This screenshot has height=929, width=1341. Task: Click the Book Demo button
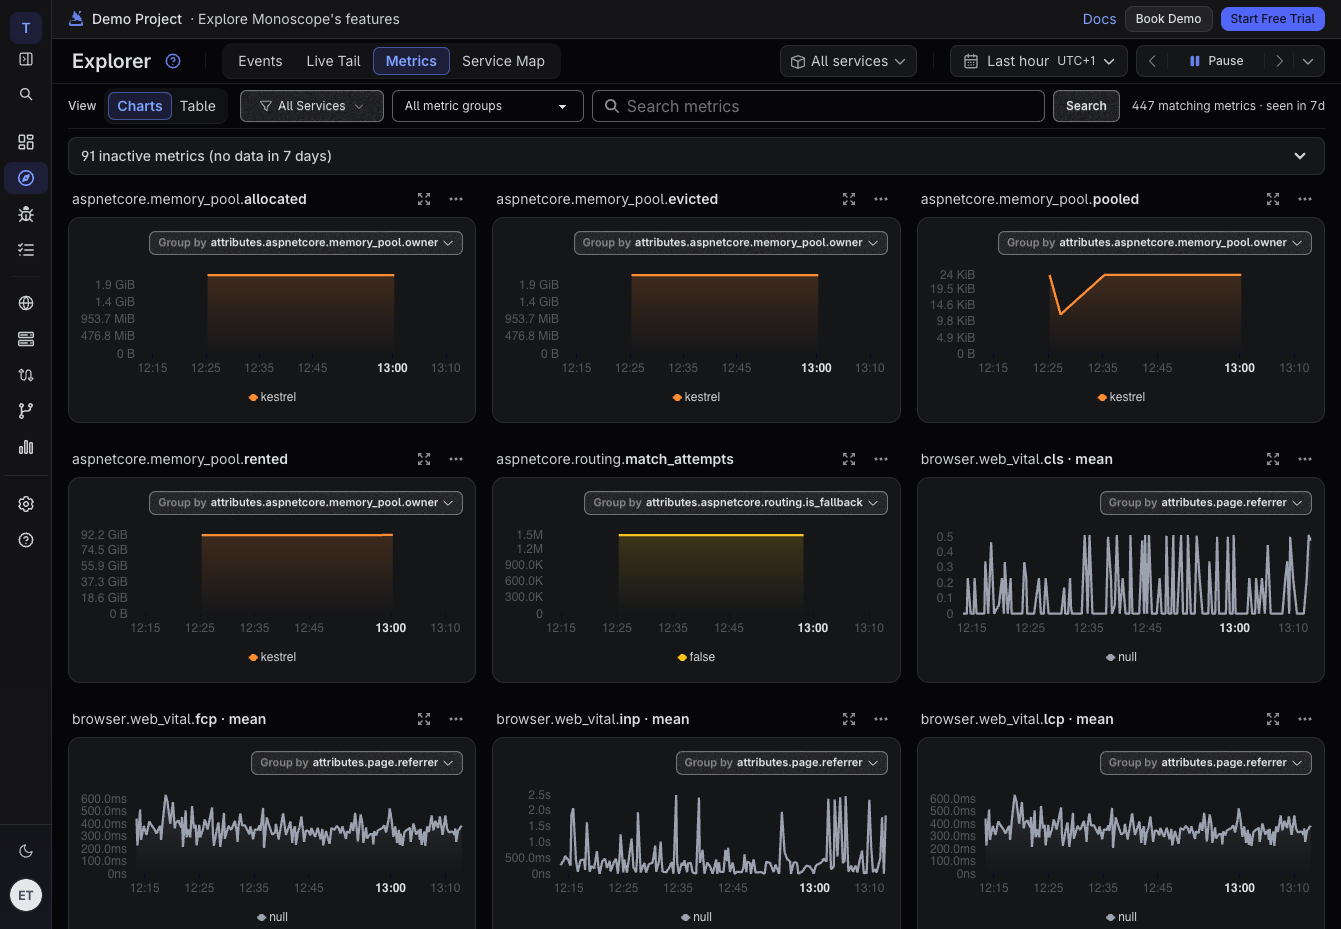(x=1168, y=19)
